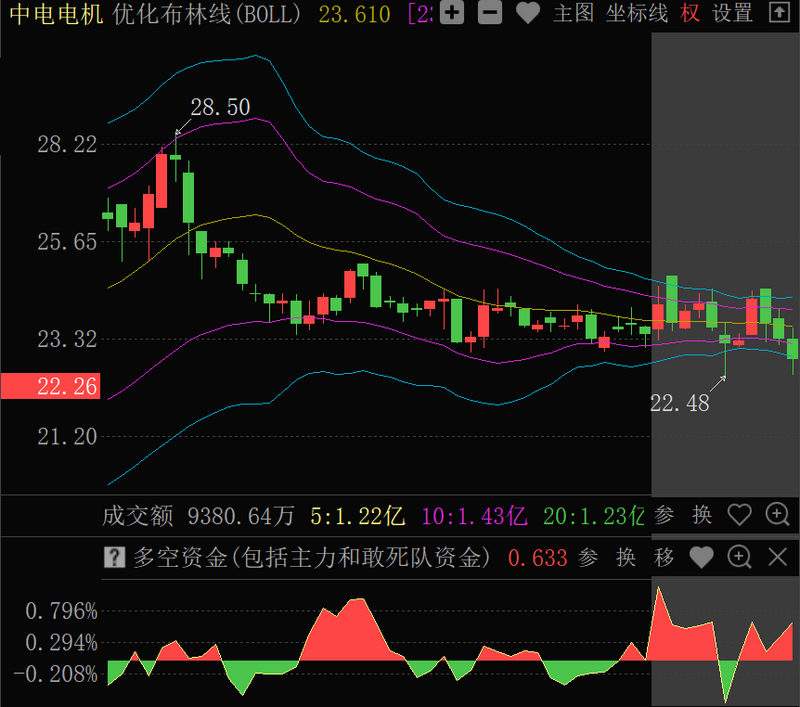Toggle the red 权 adjustment button
Image resolution: width=800 pixels, height=707 pixels.
coord(690,13)
